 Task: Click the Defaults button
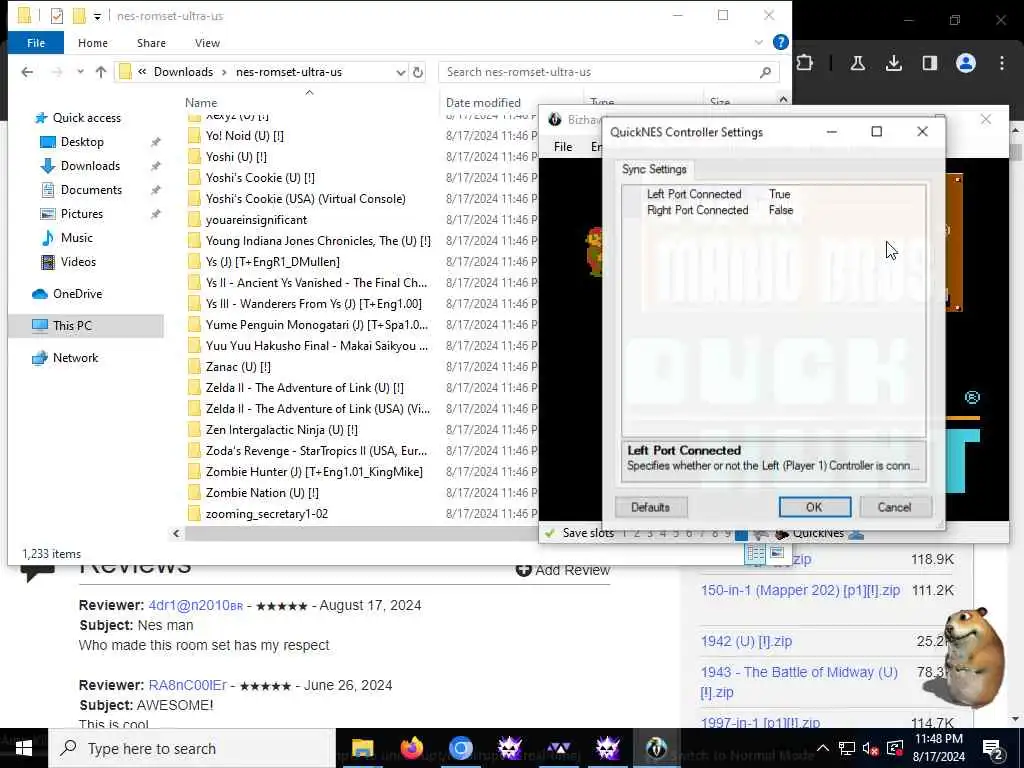click(x=650, y=507)
